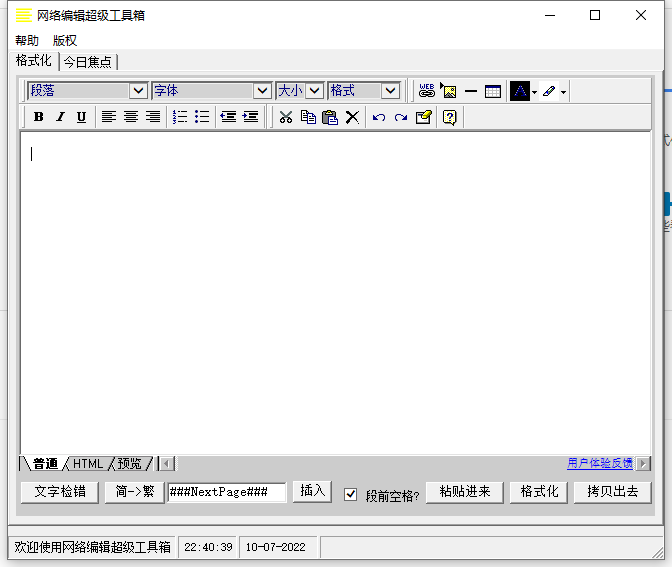Image resolution: width=672 pixels, height=567 pixels.
Task: Click inside the main text editing area
Action: (x=336, y=294)
